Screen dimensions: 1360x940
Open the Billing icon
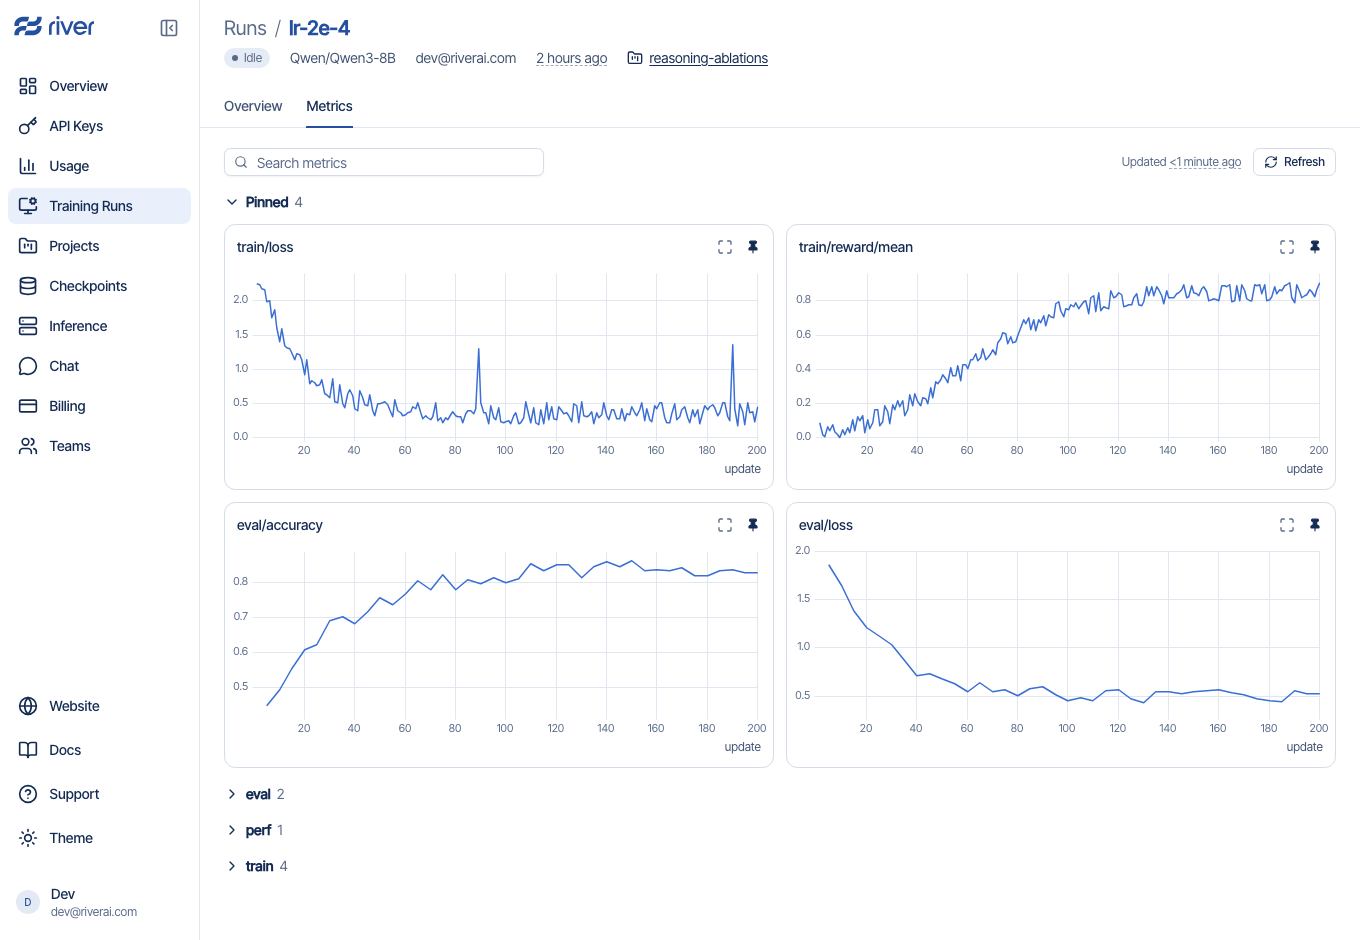pos(28,406)
